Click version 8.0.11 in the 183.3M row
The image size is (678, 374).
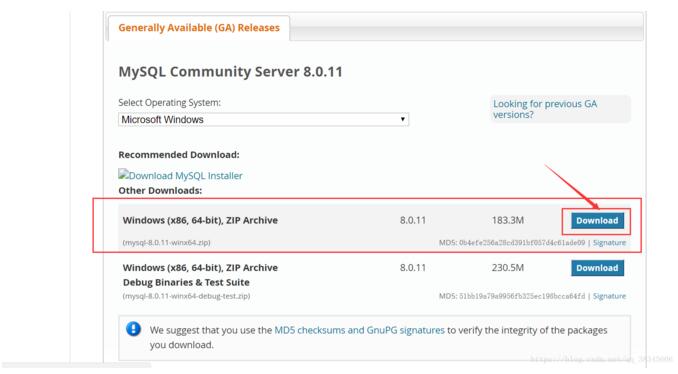tap(413, 221)
